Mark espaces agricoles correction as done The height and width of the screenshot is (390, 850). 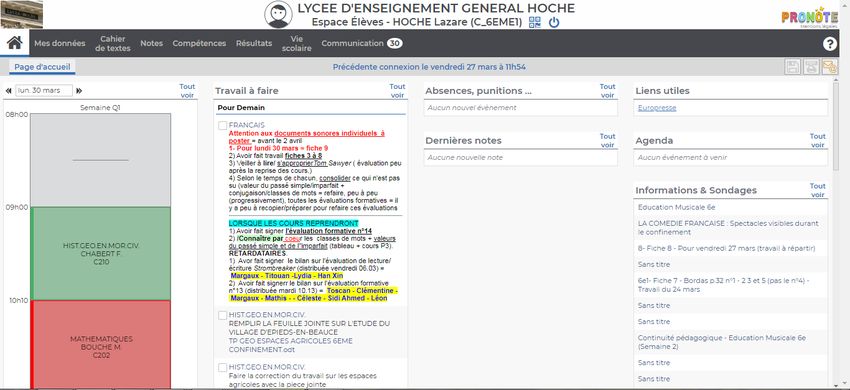coord(222,367)
